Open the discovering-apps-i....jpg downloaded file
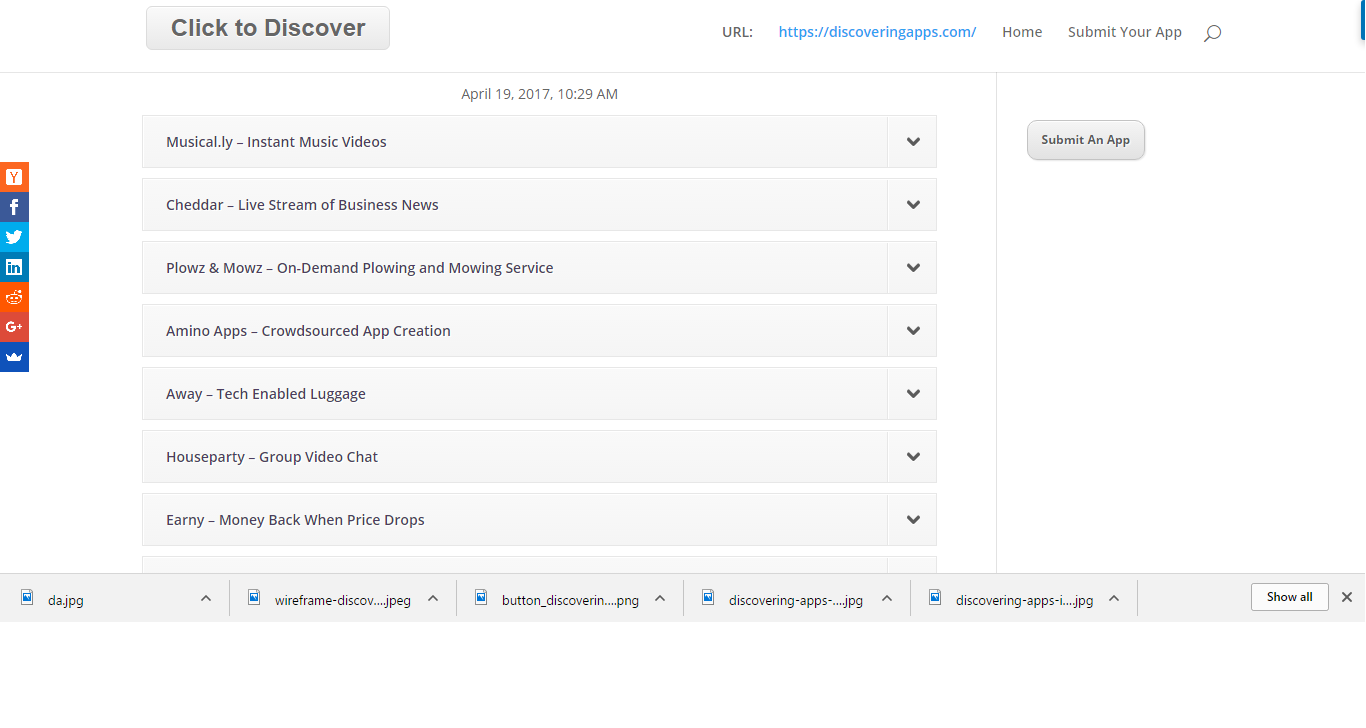This screenshot has height=728, width=1366. (x=1024, y=601)
